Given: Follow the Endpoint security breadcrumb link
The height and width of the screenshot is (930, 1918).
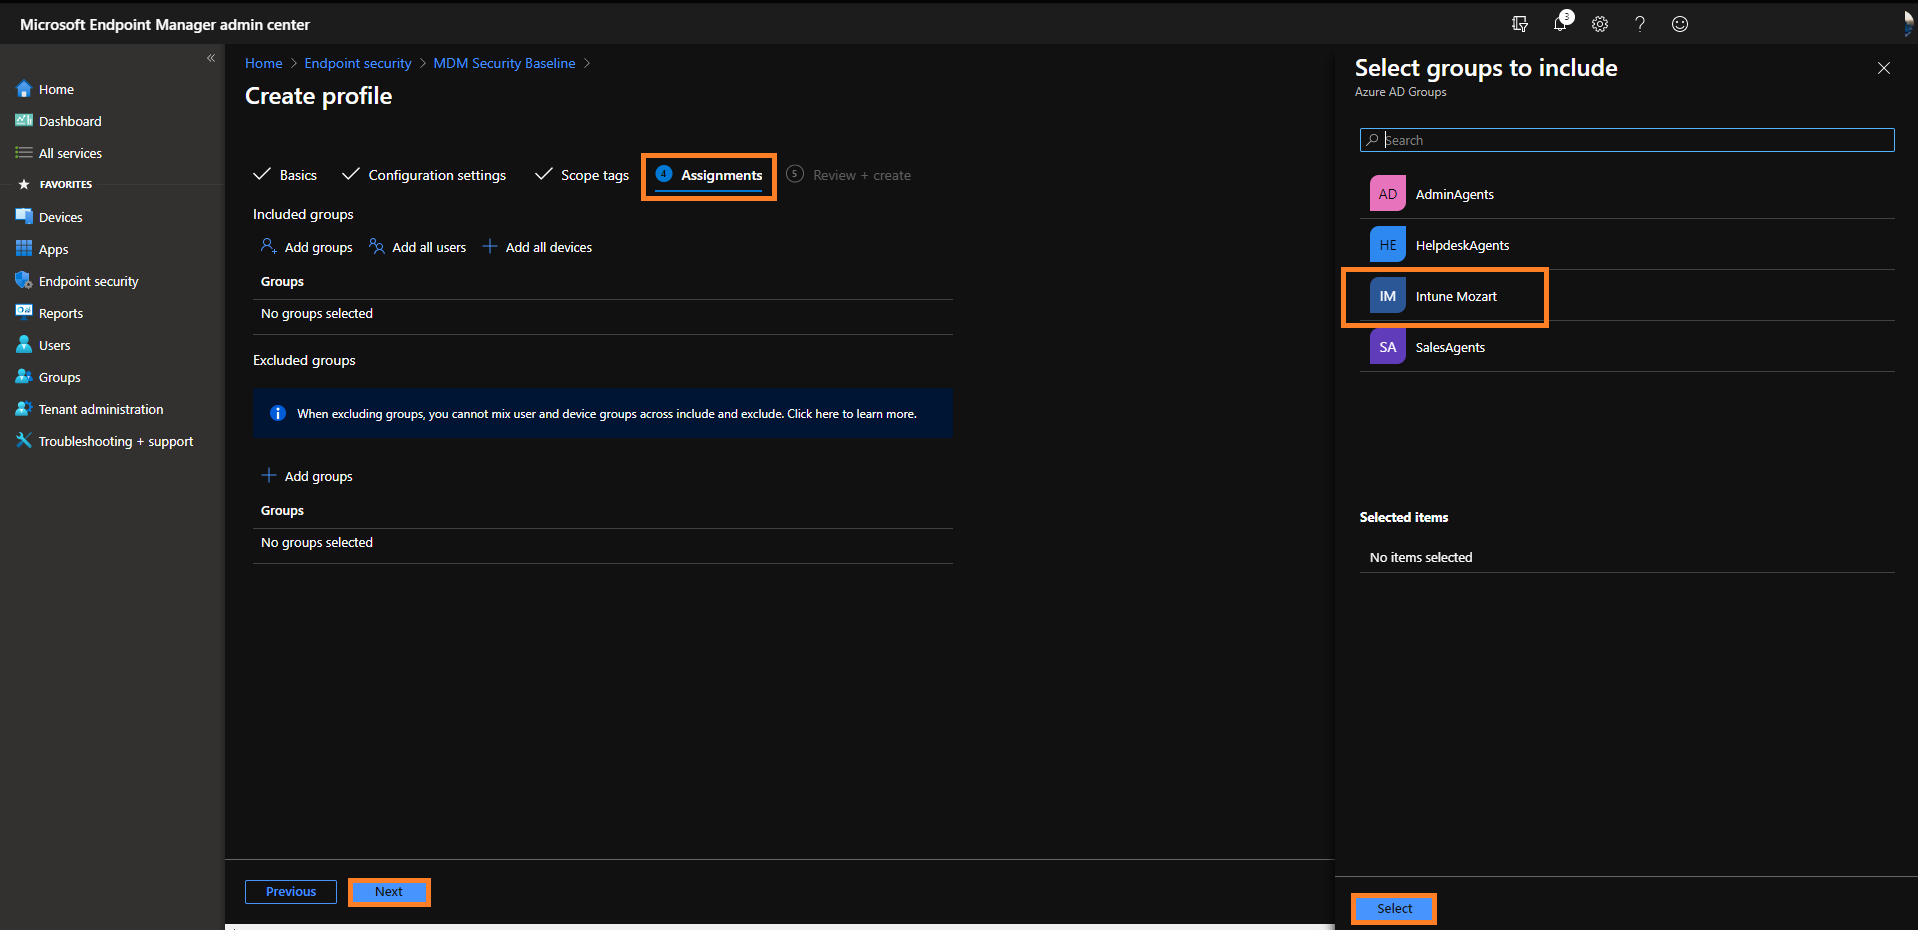Looking at the screenshot, I should (358, 63).
